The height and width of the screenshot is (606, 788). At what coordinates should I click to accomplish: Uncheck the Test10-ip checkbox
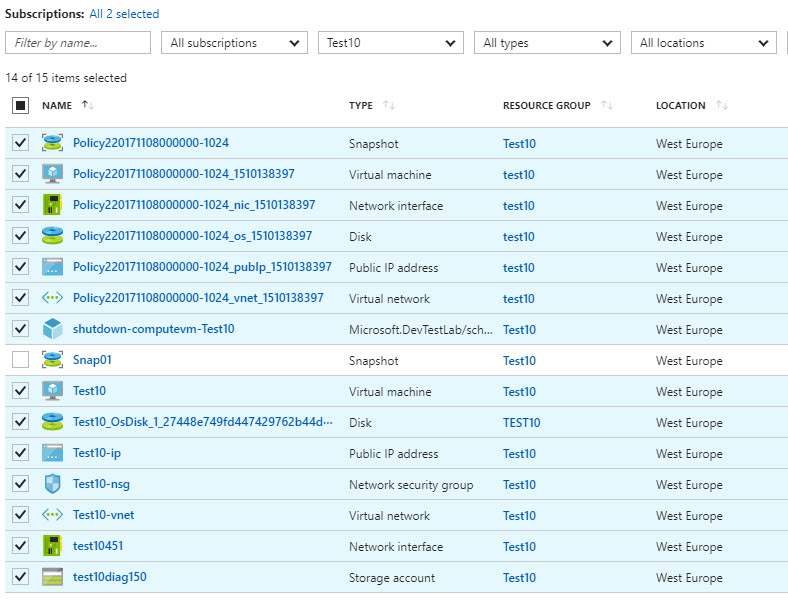[20, 453]
